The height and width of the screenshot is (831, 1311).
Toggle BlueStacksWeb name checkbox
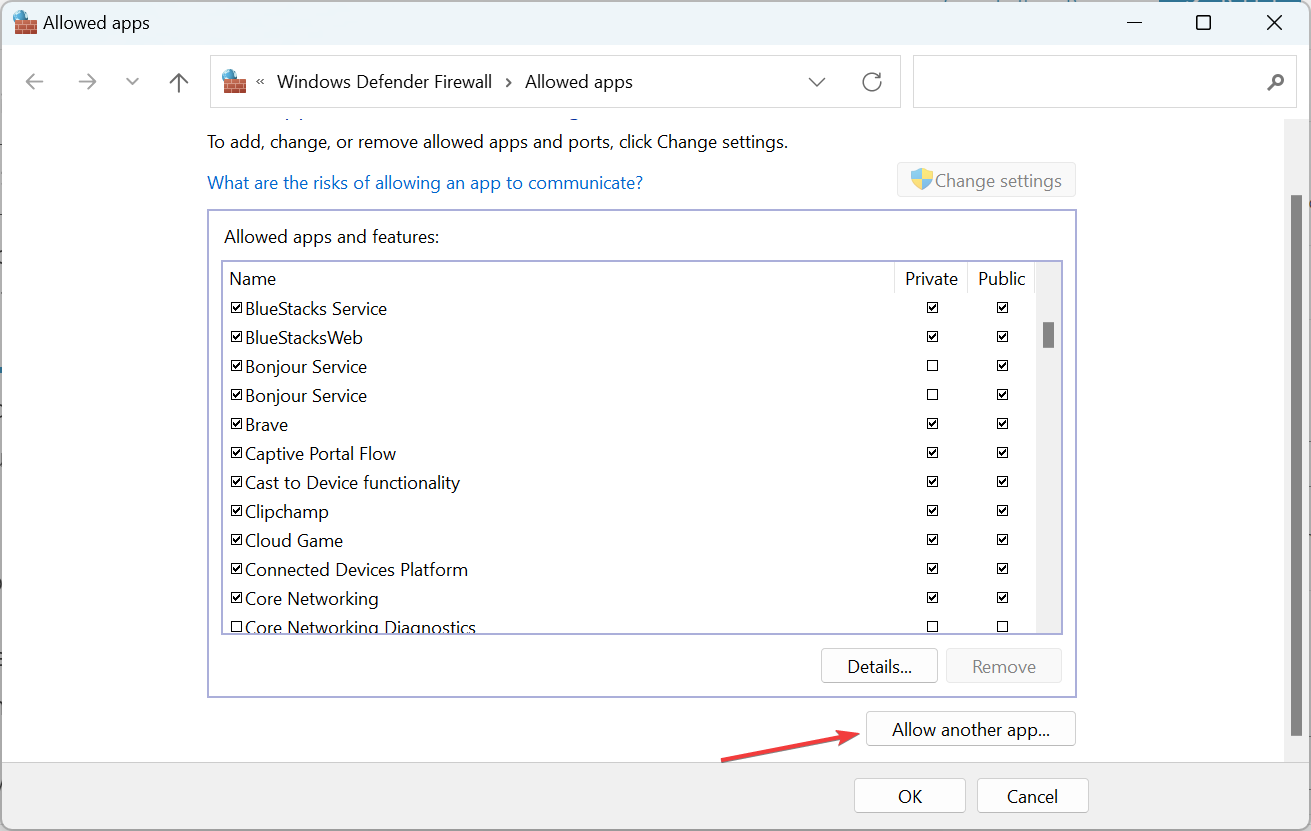click(x=237, y=337)
